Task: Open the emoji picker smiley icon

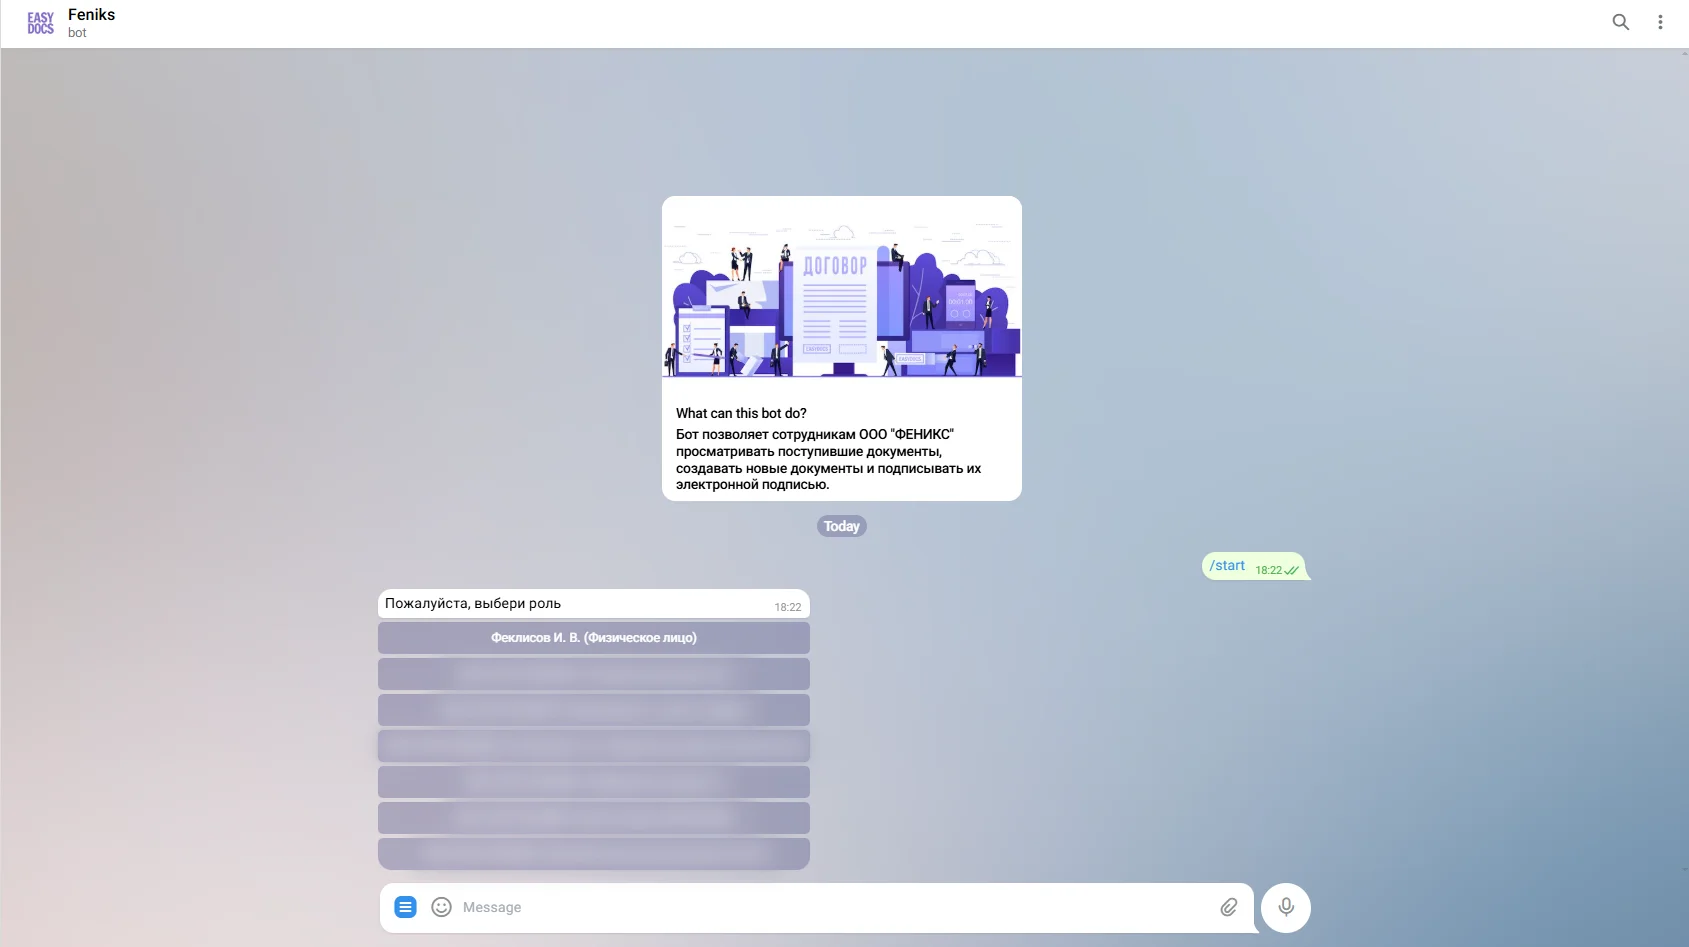Action: click(441, 907)
